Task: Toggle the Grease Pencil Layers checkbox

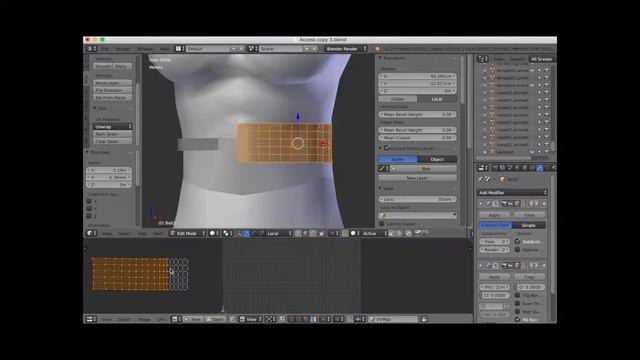Action: [x=387, y=148]
